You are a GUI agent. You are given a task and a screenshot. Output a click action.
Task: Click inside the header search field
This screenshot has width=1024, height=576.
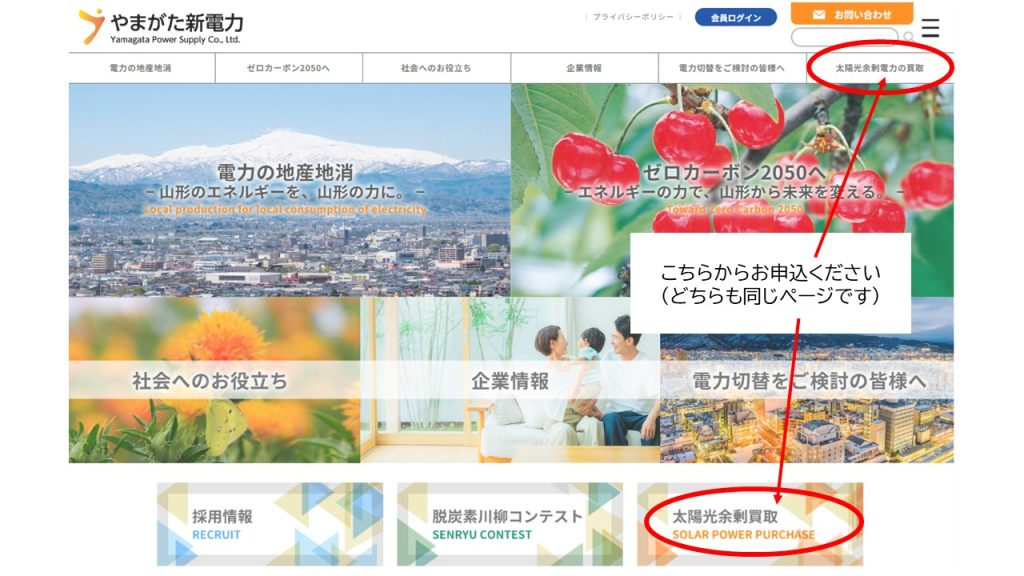click(x=844, y=38)
